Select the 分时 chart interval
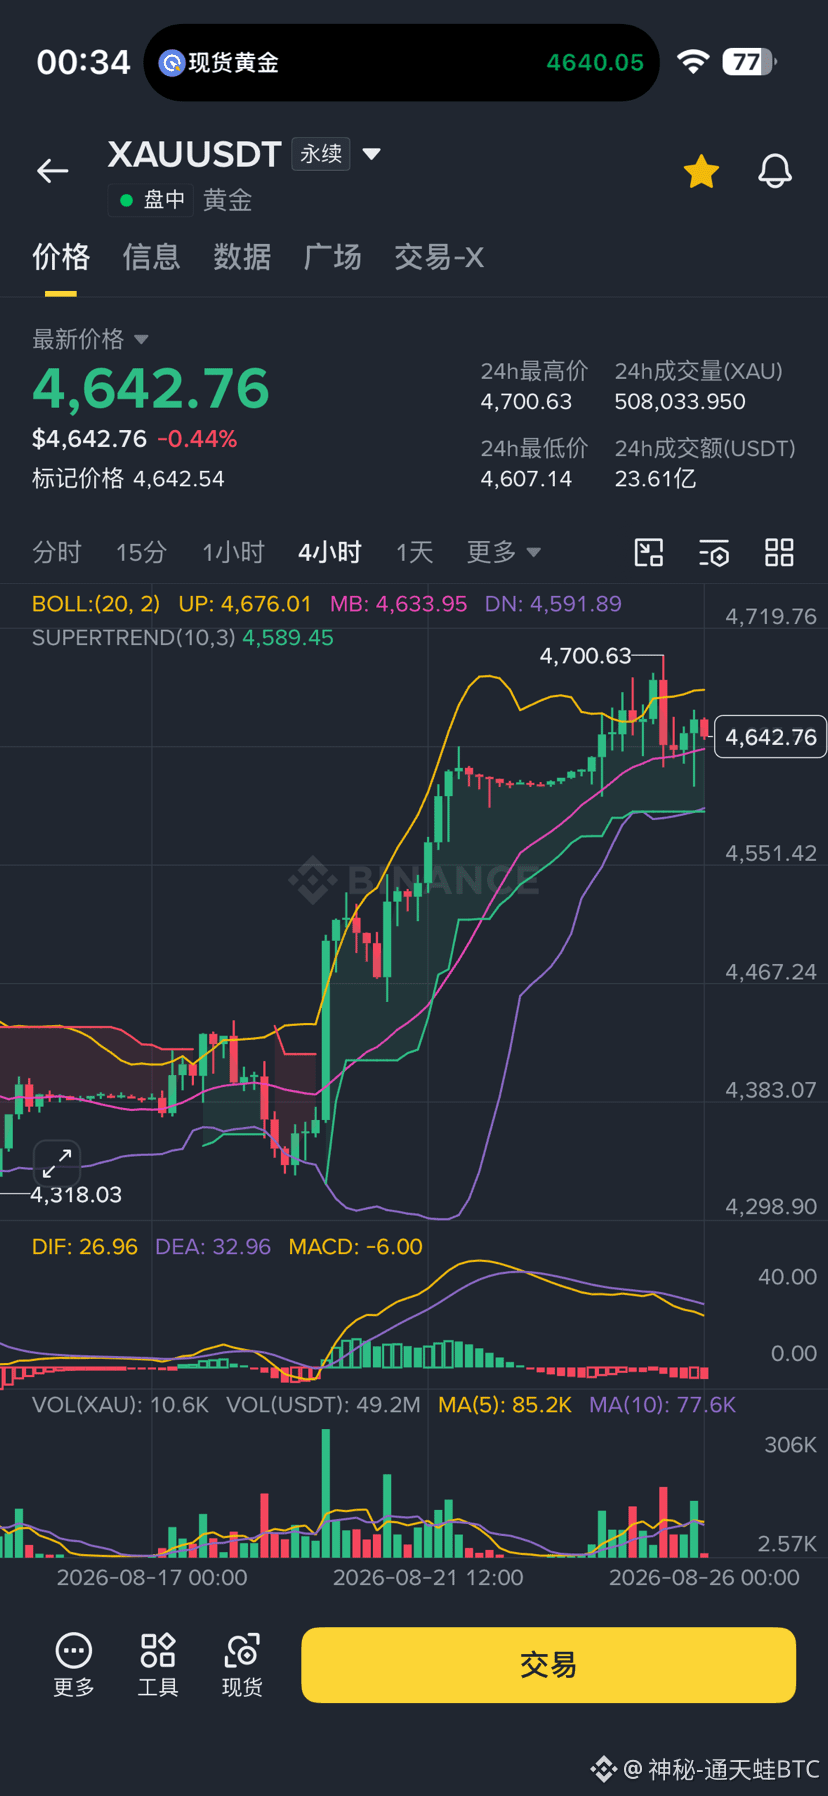 pyautogui.click(x=56, y=552)
